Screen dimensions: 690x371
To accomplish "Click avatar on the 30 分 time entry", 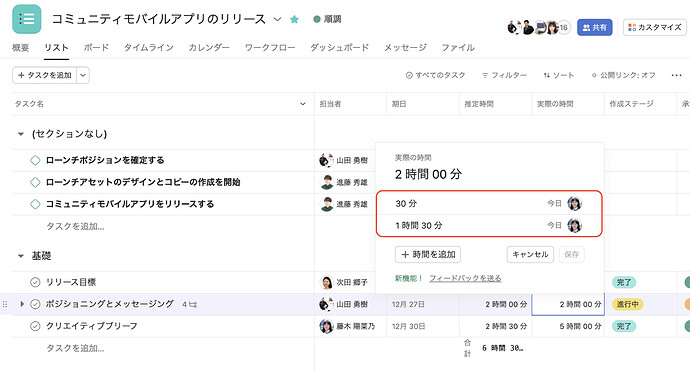I will pyautogui.click(x=574, y=203).
